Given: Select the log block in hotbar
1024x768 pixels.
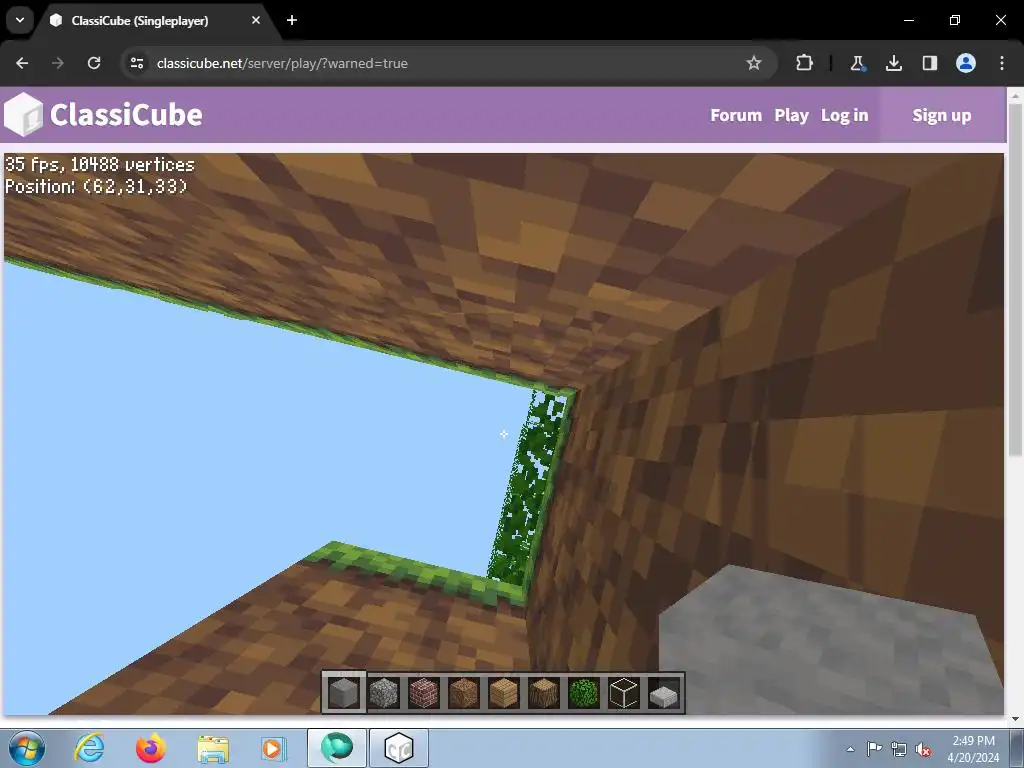Looking at the screenshot, I should click(543, 692).
